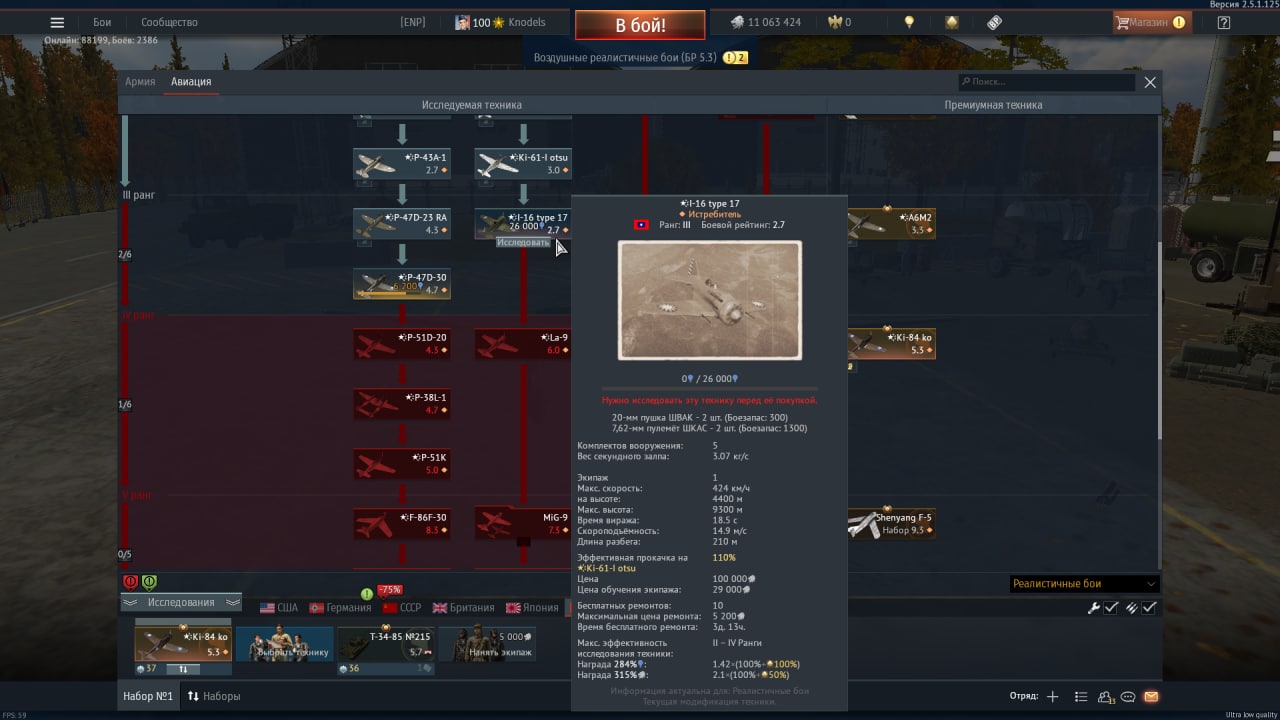1280x720 pixels.
Task: Open the Knodels player profile
Action: click(500, 22)
